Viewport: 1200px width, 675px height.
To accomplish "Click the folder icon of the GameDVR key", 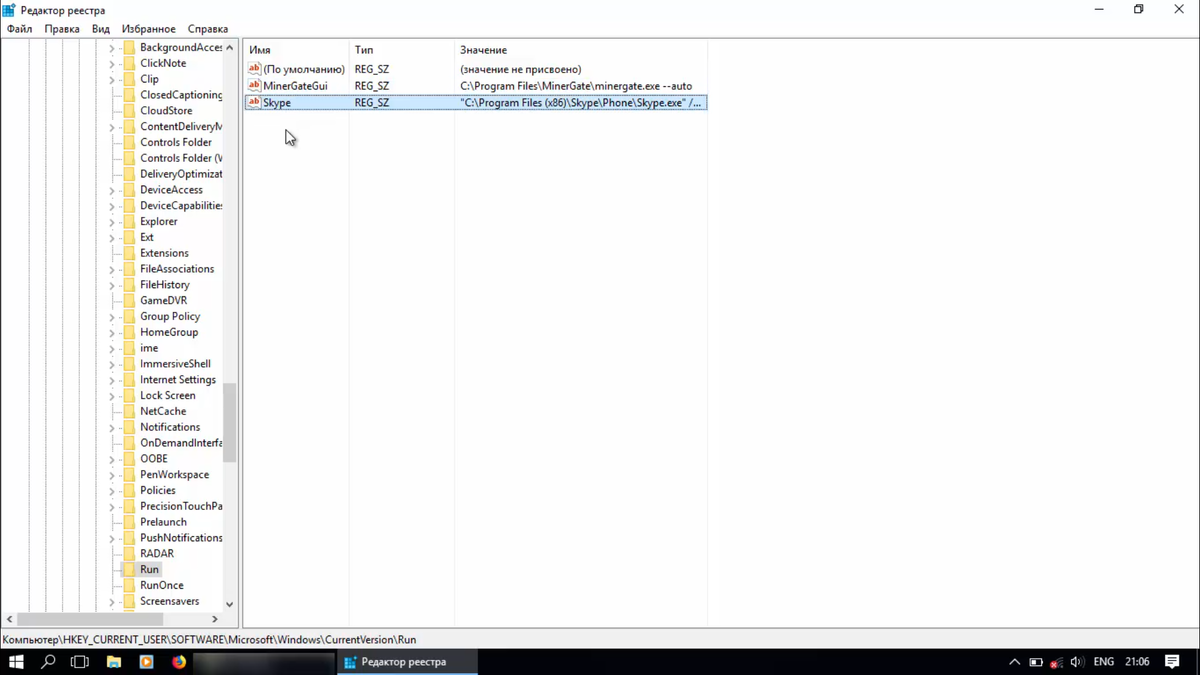I will (128, 300).
